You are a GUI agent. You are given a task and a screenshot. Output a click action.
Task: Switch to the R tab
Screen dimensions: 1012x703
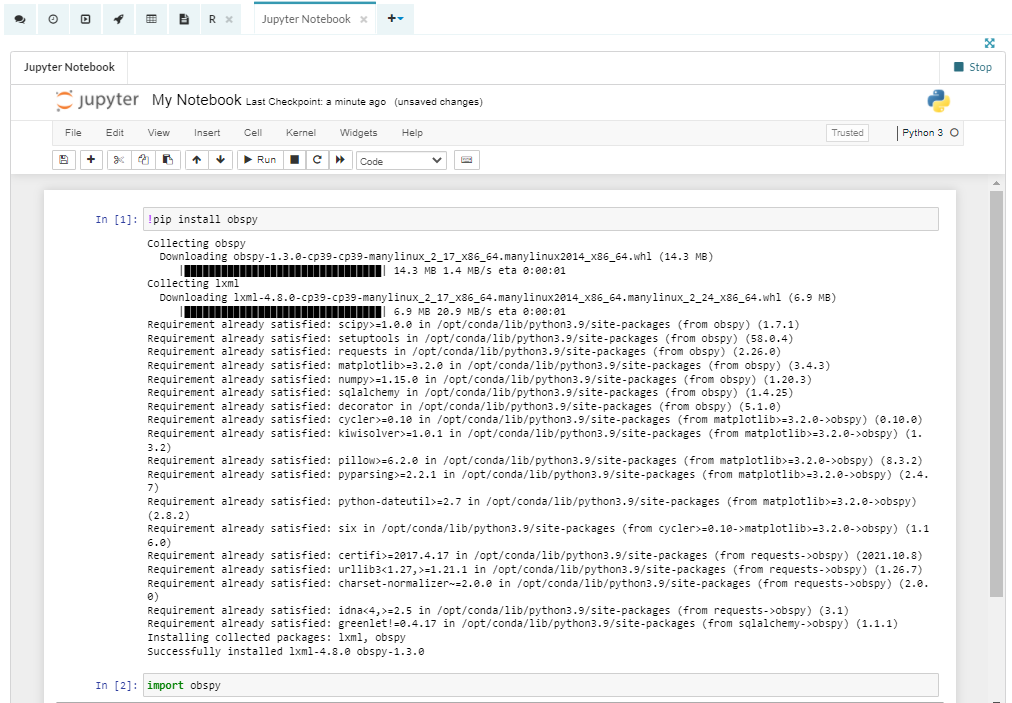tap(212, 19)
